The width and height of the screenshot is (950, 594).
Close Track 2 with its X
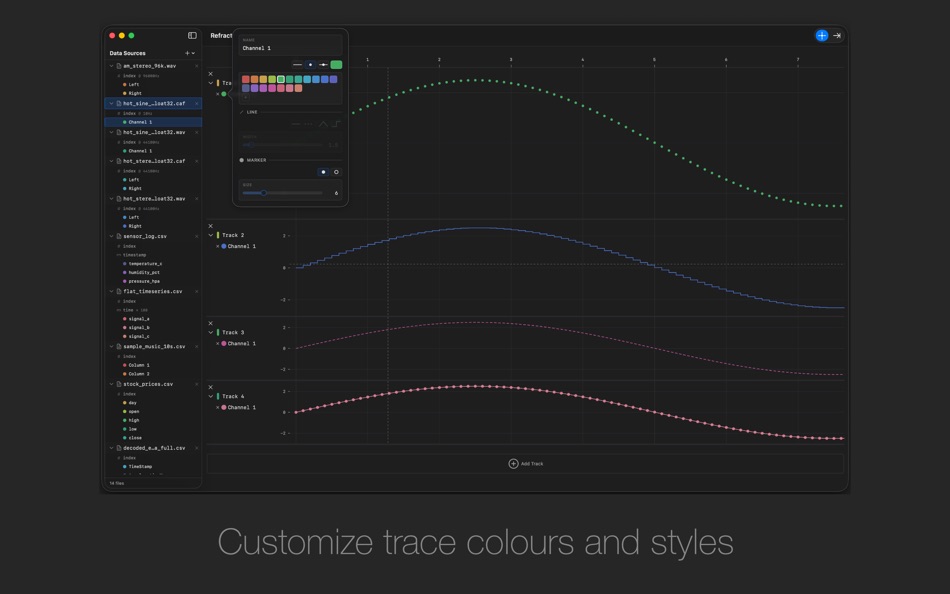point(211,226)
